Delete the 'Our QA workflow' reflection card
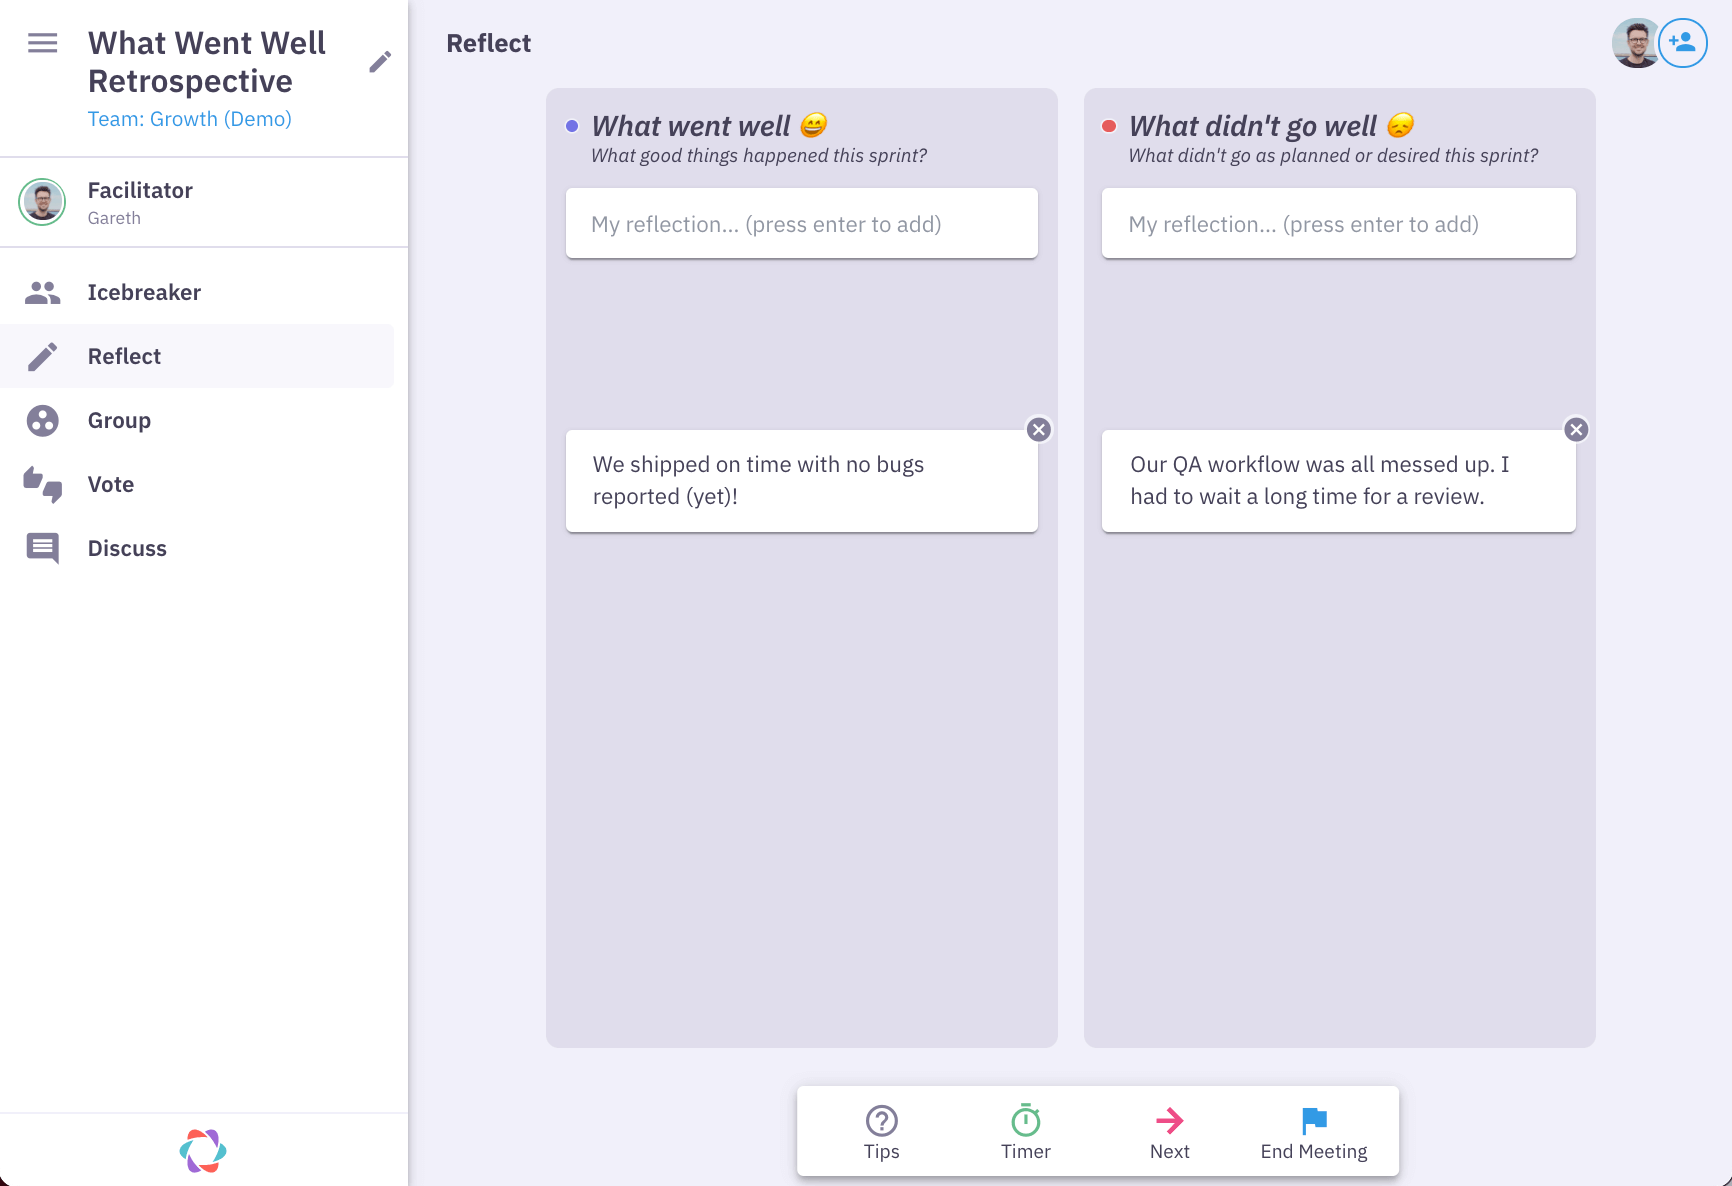 coord(1576,430)
